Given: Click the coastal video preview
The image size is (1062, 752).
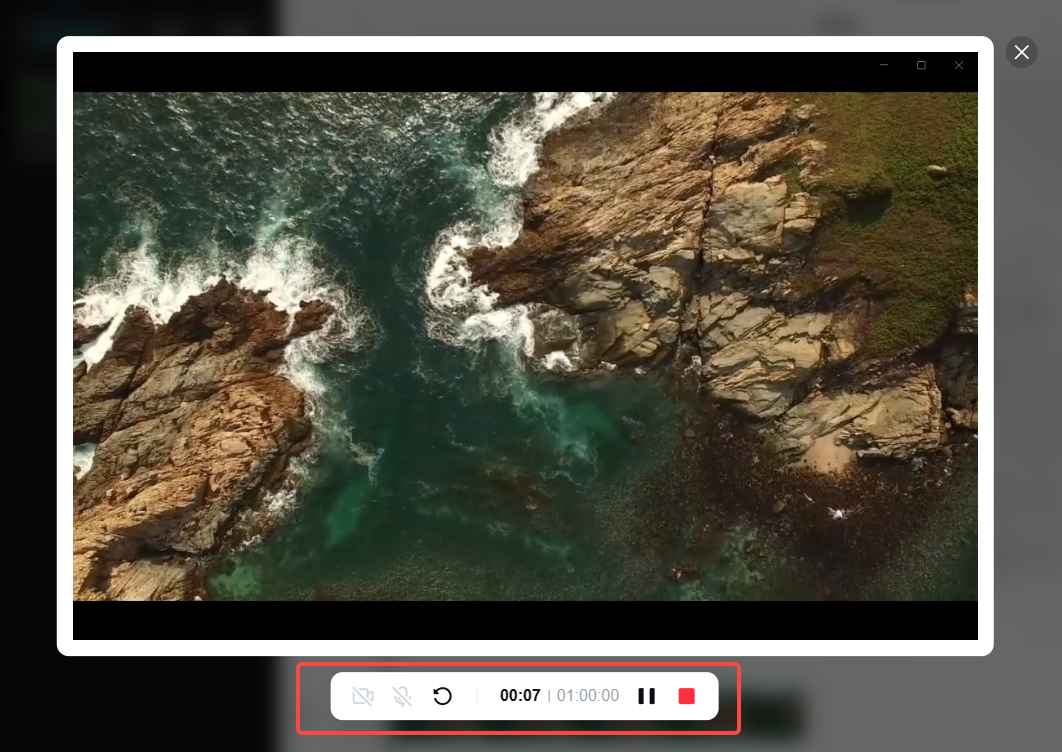Looking at the screenshot, I should pos(525,346).
